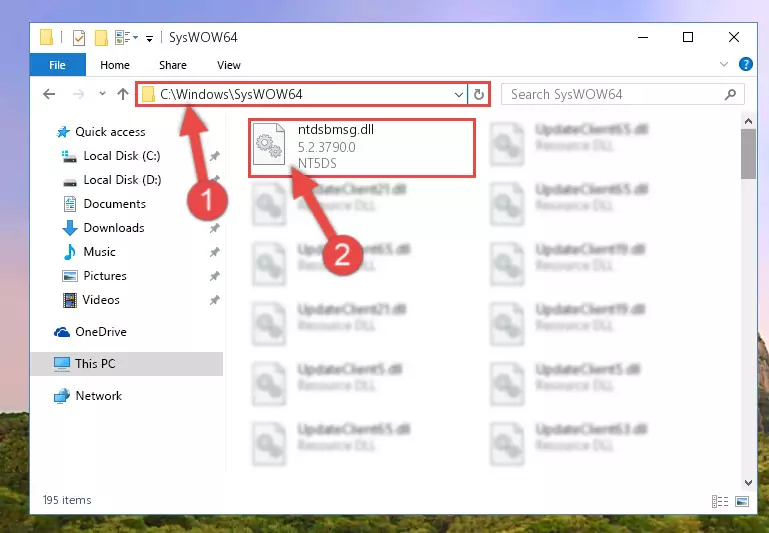Switch to the View ribbon tab

tap(229, 65)
